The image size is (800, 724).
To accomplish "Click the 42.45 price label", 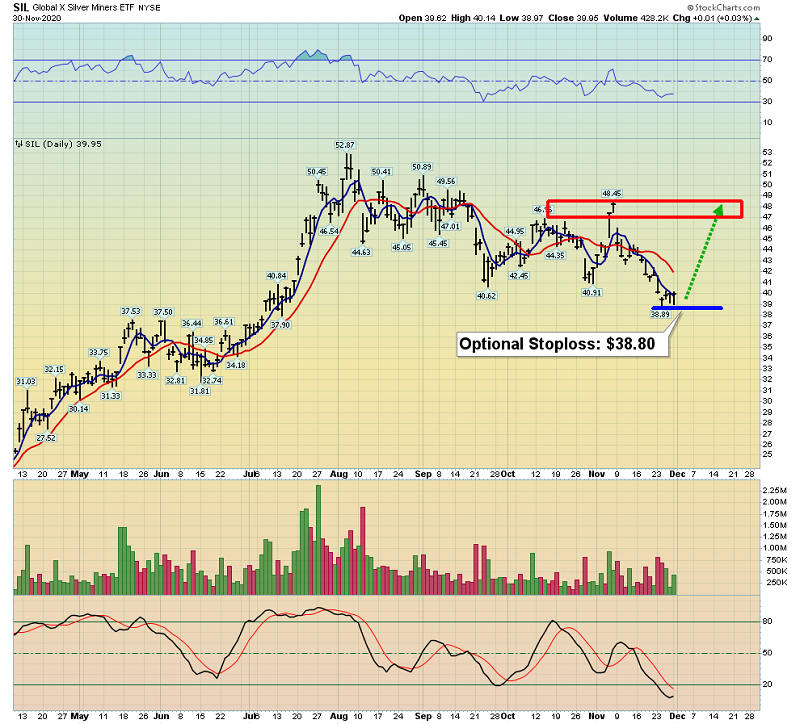I will point(519,276).
